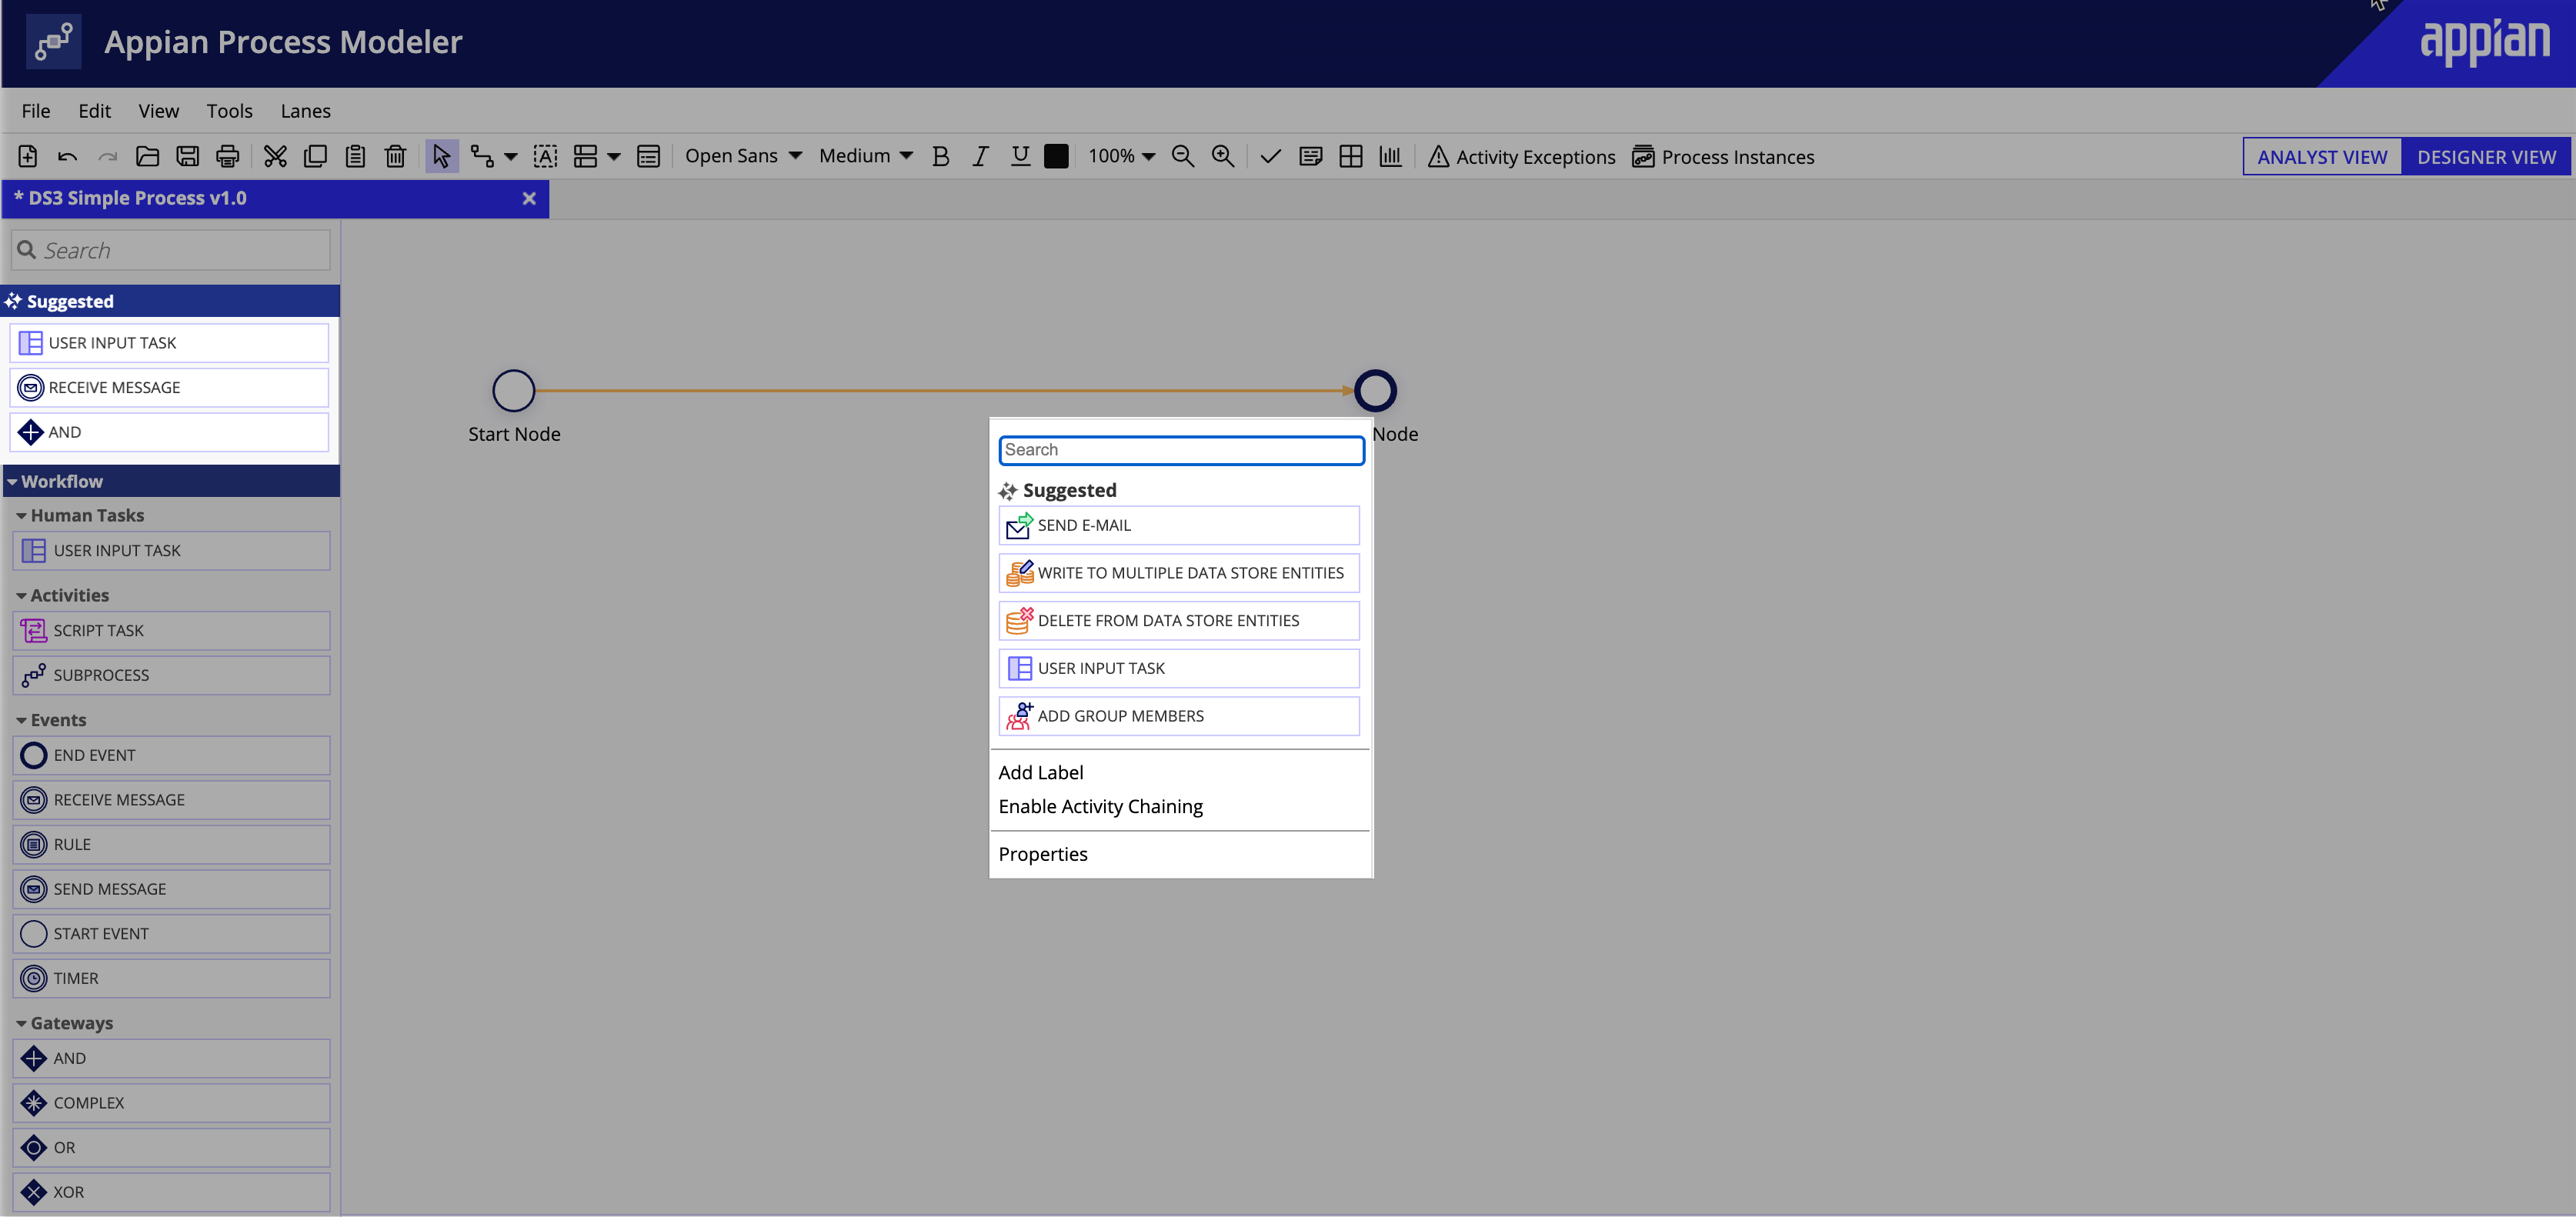Click the AND gateway icon in sidebar
The width and height of the screenshot is (2576, 1217).
(x=32, y=1058)
